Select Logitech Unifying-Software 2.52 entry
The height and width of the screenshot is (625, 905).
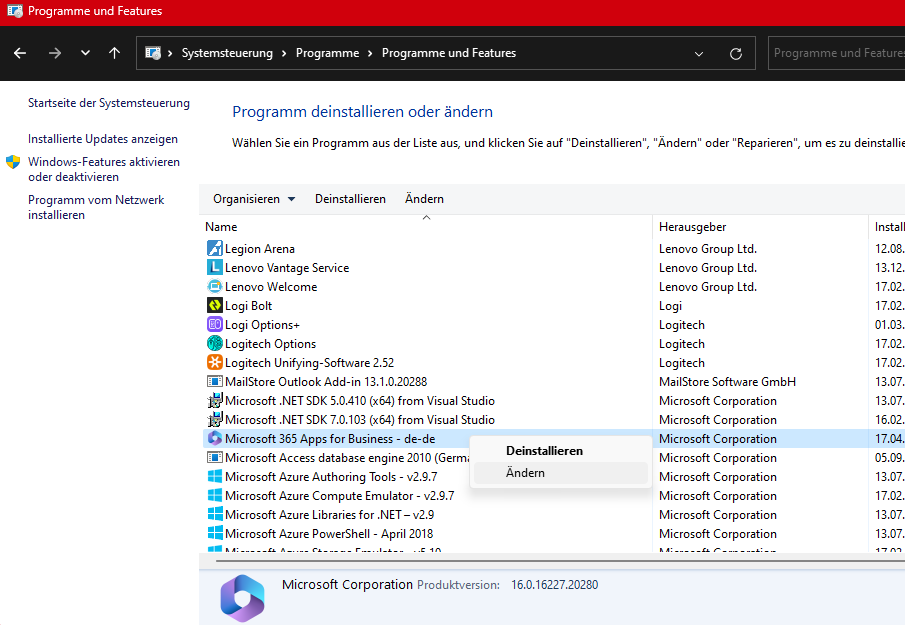tap(309, 363)
